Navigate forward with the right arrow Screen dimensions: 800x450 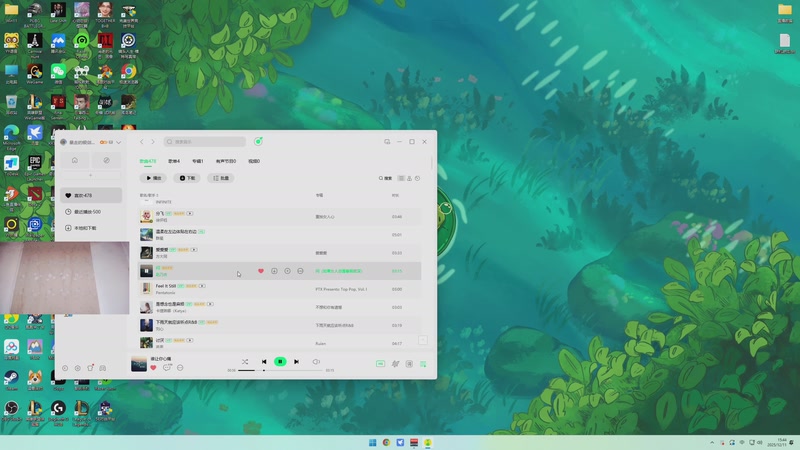pyautogui.click(x=153, y=142)
